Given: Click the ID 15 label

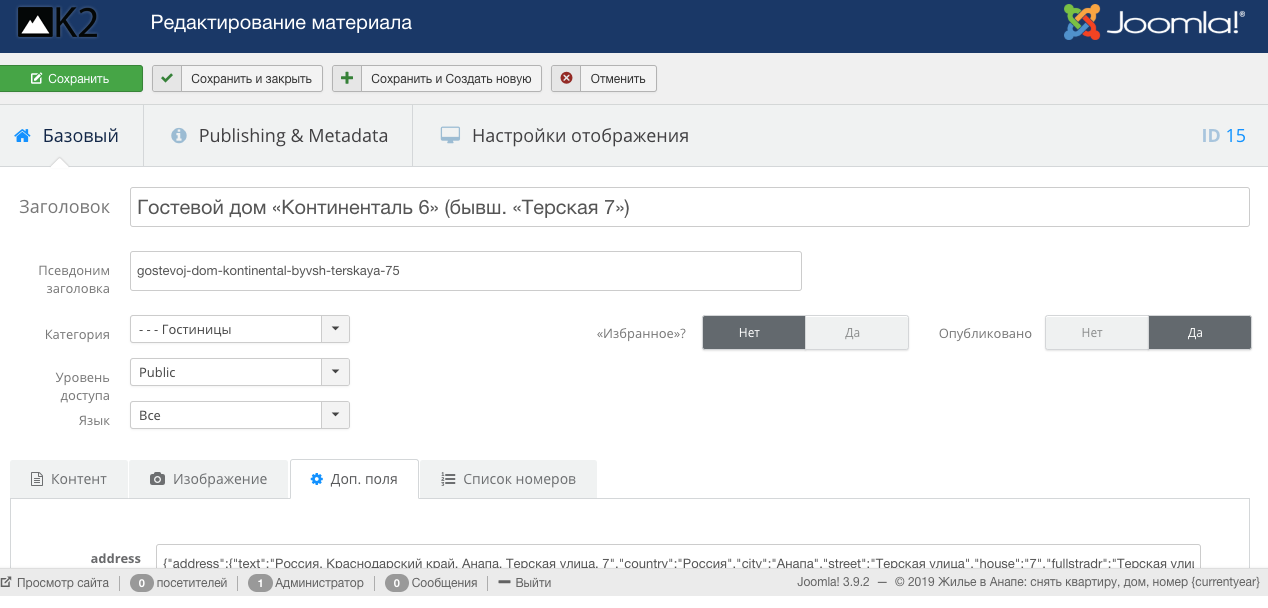Looking at the screenshot, I should (1223, 135).
